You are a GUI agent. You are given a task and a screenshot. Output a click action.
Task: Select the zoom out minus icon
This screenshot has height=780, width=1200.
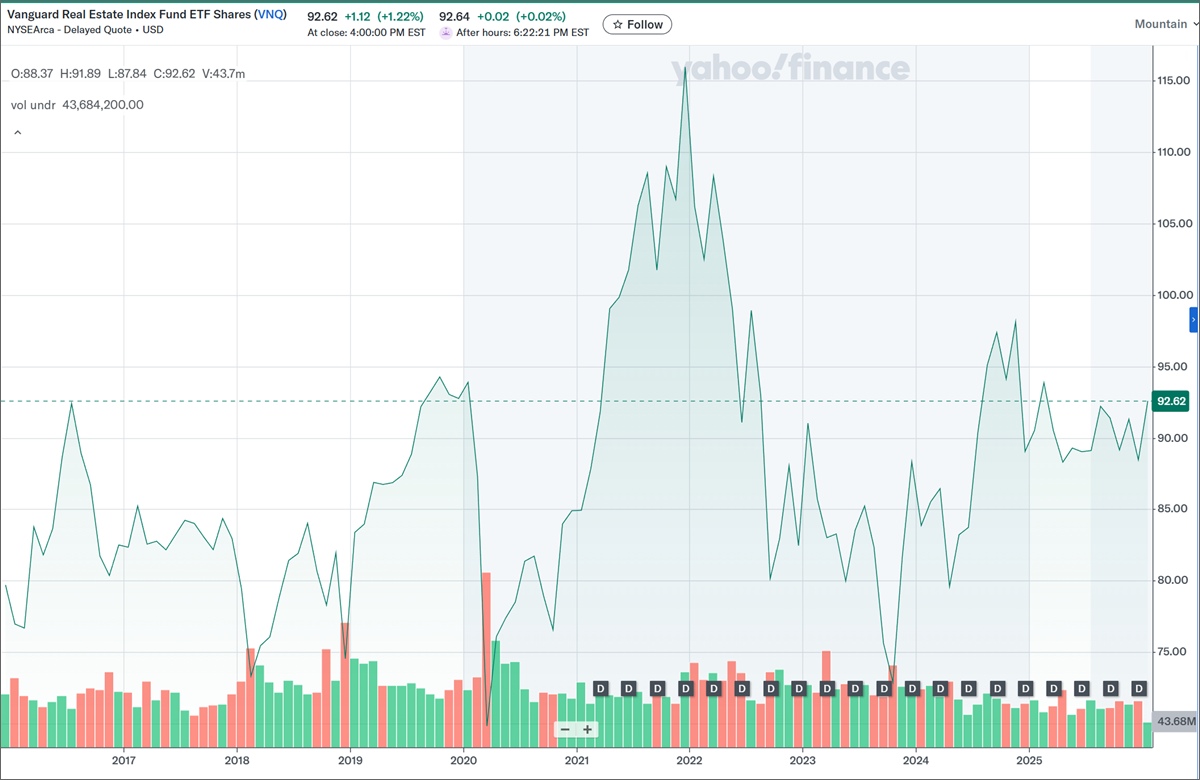(564, 729)
